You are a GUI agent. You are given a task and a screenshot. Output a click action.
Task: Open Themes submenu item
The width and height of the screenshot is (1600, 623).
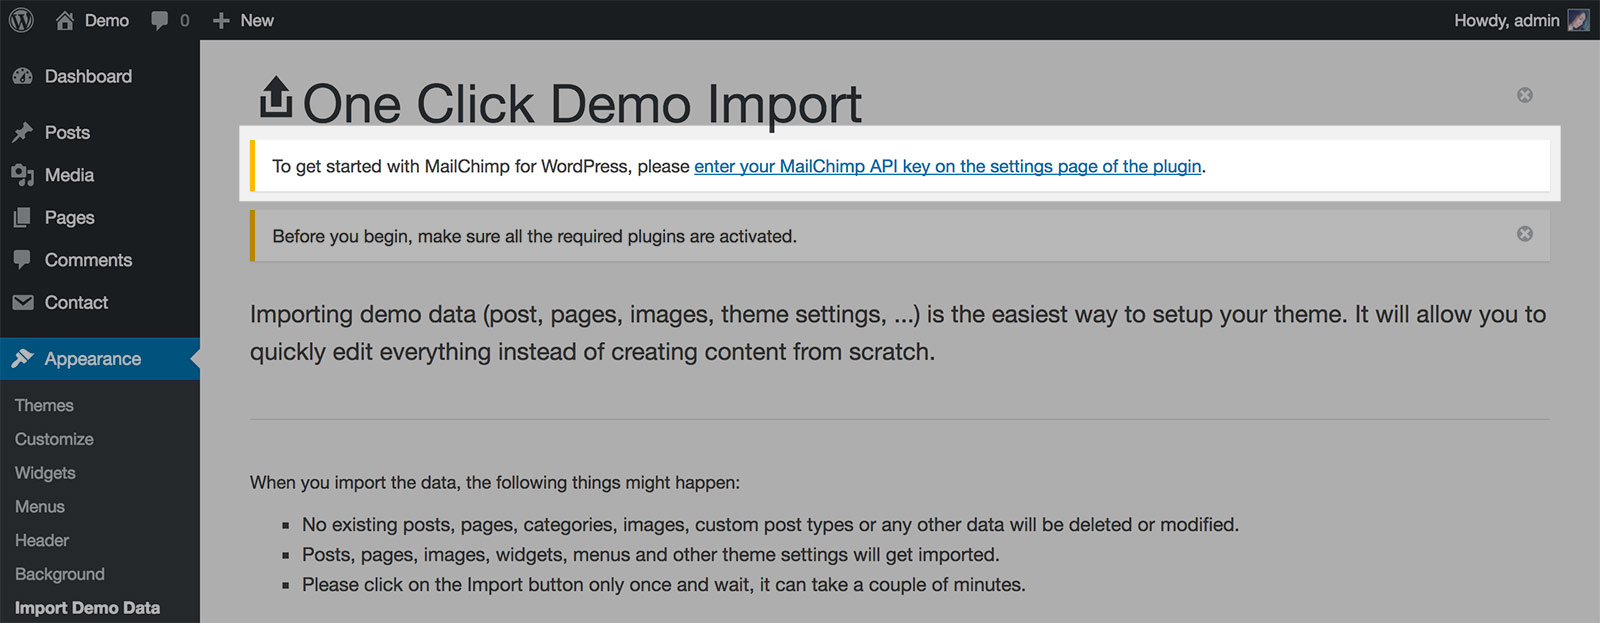pos(44,405)
